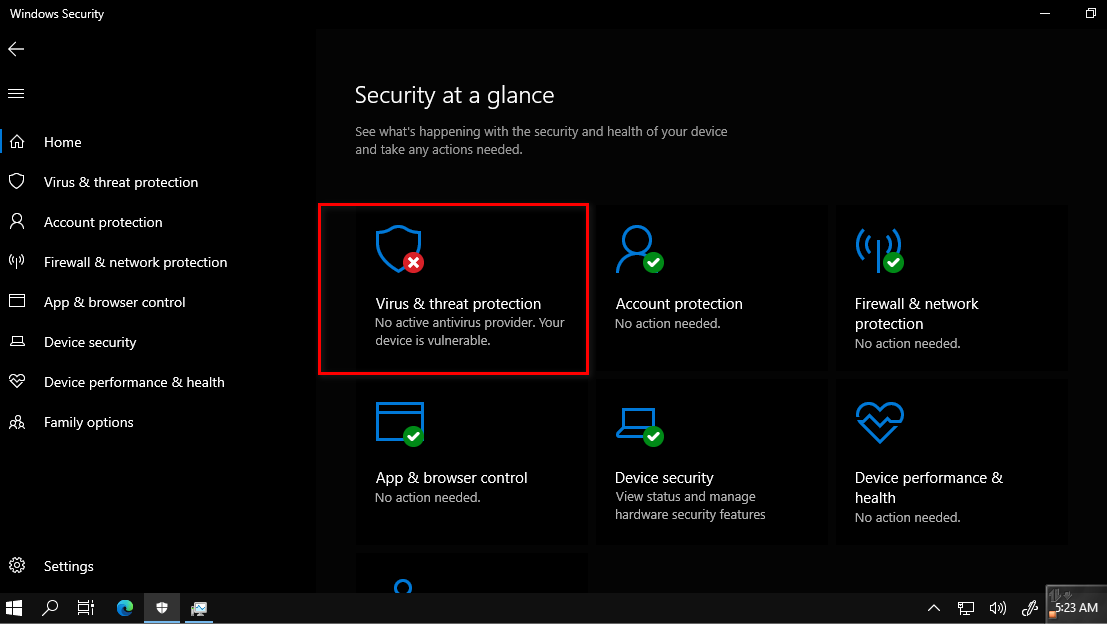Click the Virus & threat protection shield icon in sidebar
This screenshot has width=1107, height=624.
click(x=17, y=181)
